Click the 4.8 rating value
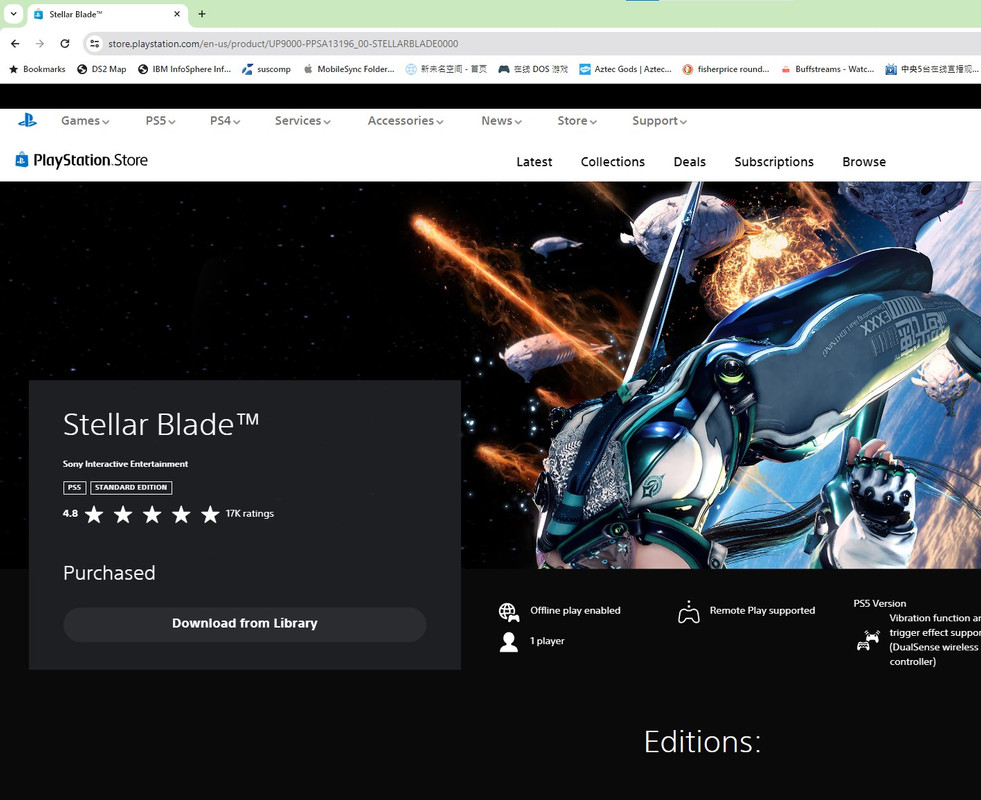 click(x=70, y=514)
